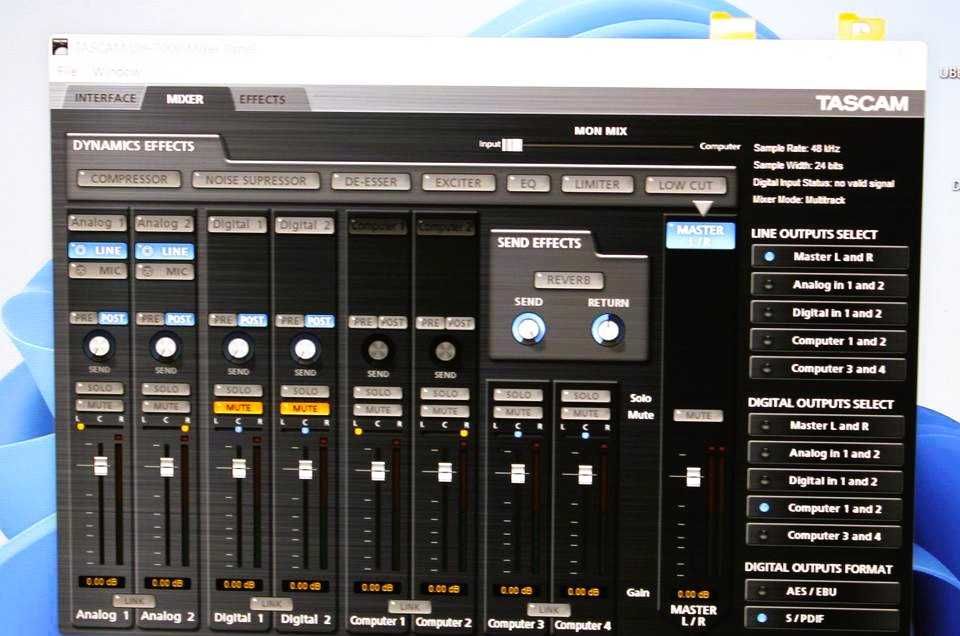Mute the Analog 2 channel
This screenshot has height=636, width=960.
(x=166, y=406)
